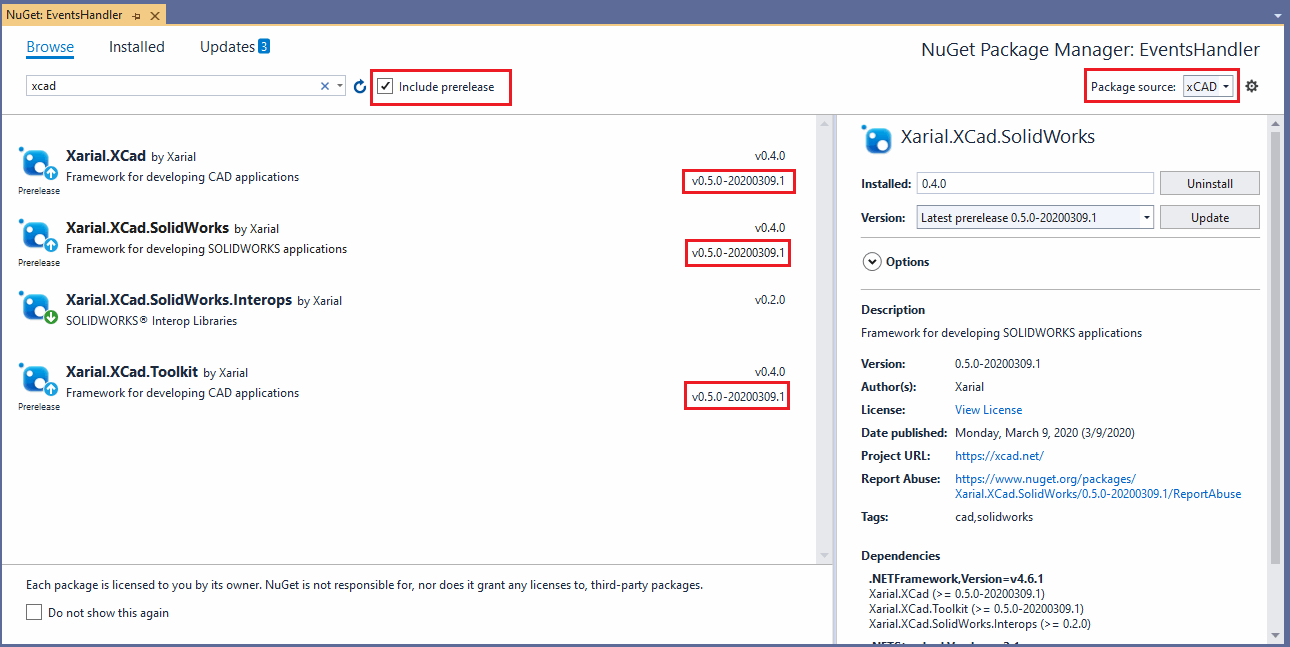1290x647 pixels.
Task: Click the Xarial.XCad.SolidWorks package icon in list
Action: tap(38, 236)
